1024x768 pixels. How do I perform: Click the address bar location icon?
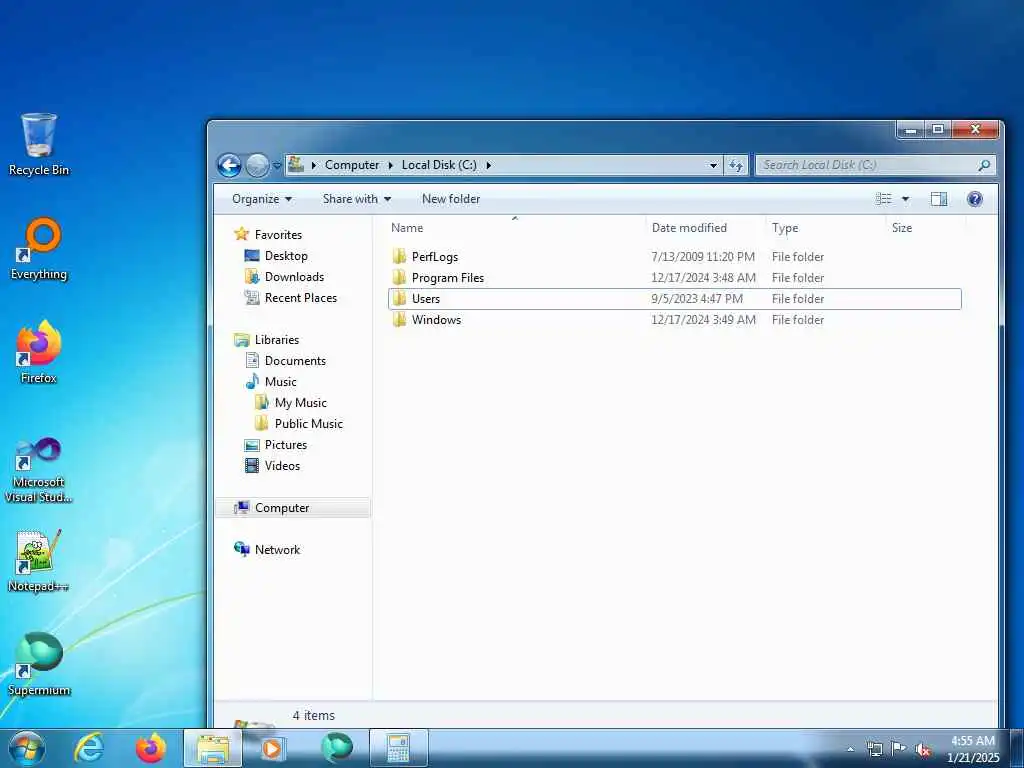tap(296, 165)
